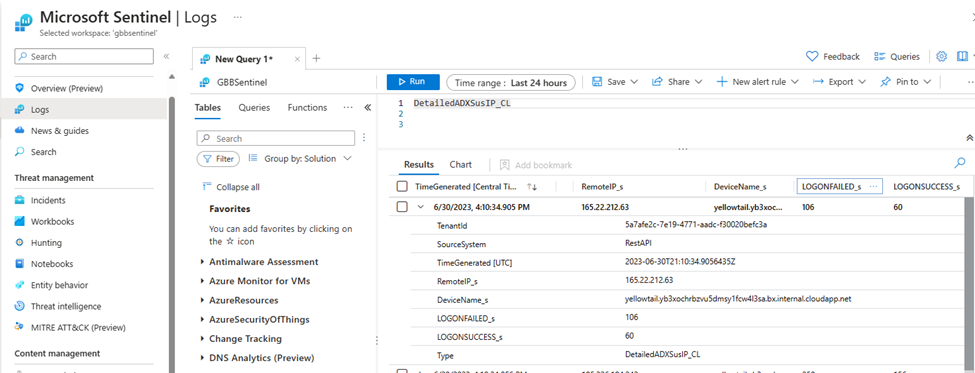Open Hunting in the sidebar
The image size is (975, 373).
[46, 242]
